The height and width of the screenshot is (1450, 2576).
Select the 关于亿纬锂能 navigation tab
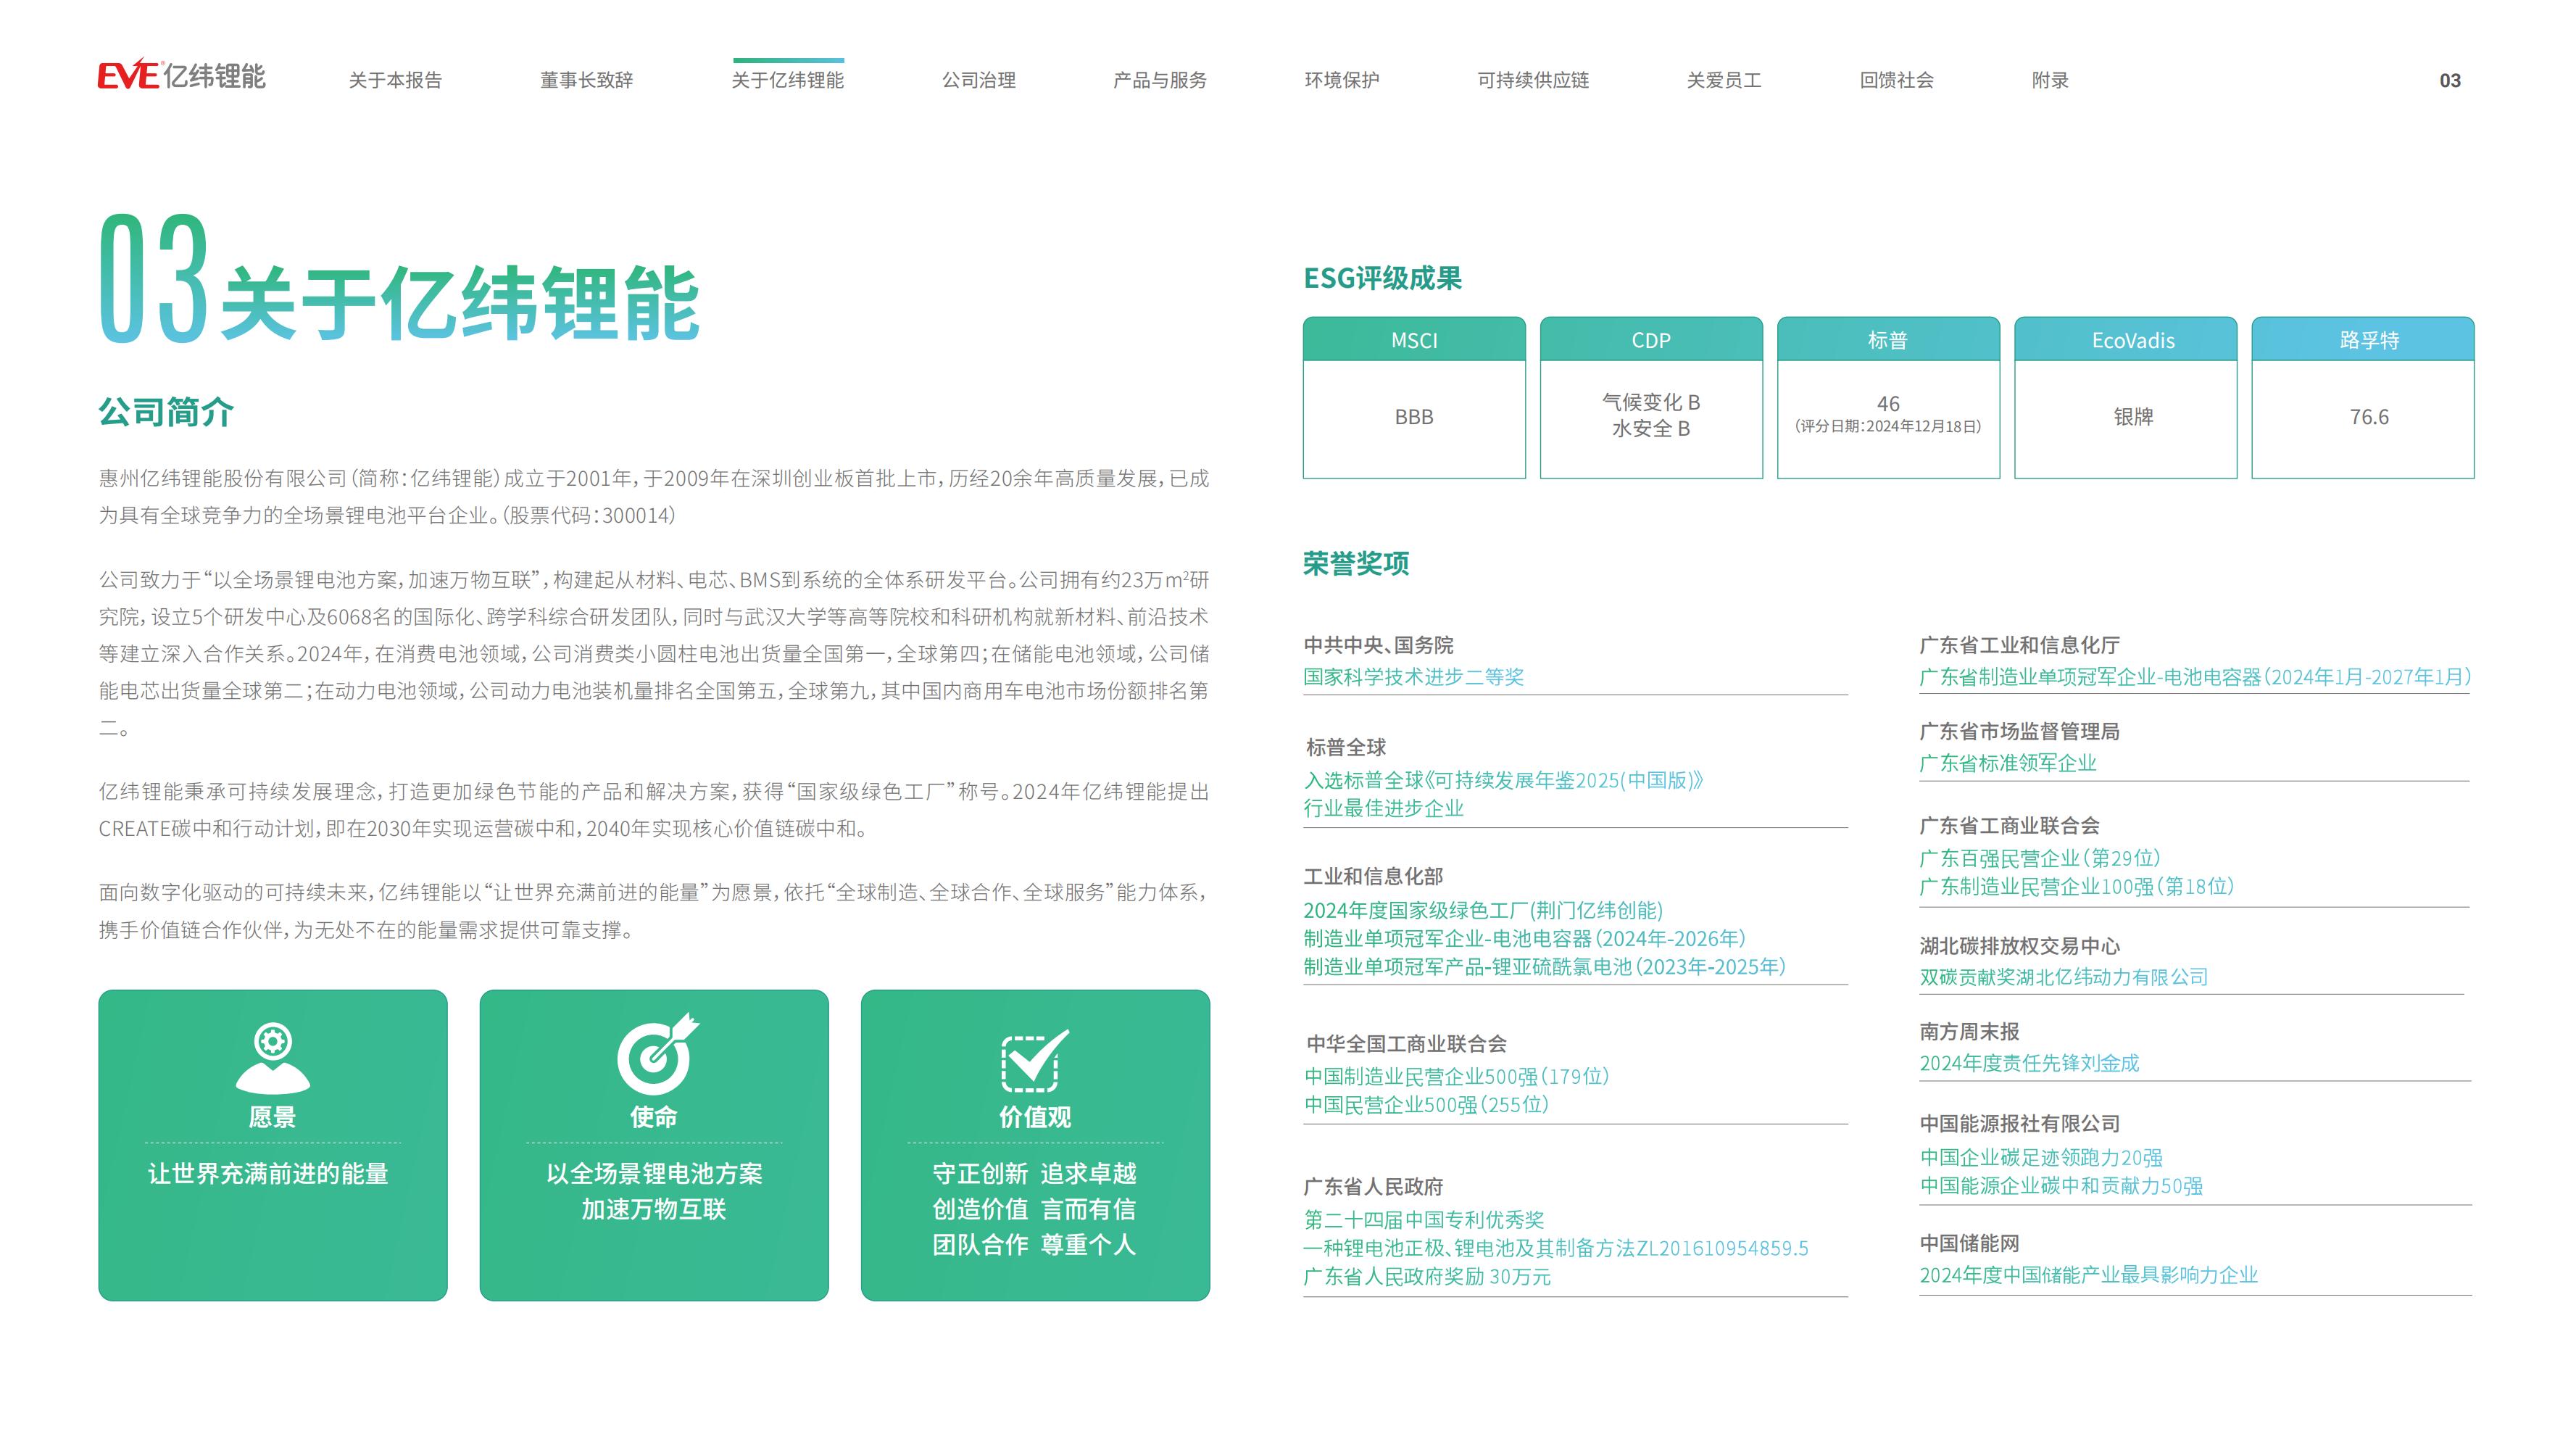[788, 80]
